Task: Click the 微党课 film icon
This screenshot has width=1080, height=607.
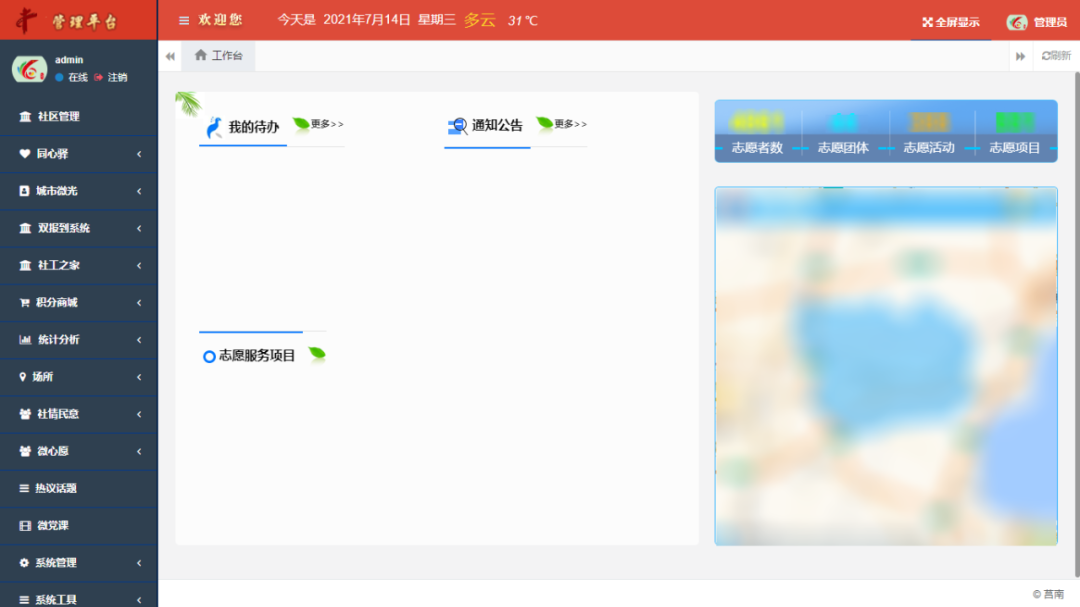Action: 25,526
